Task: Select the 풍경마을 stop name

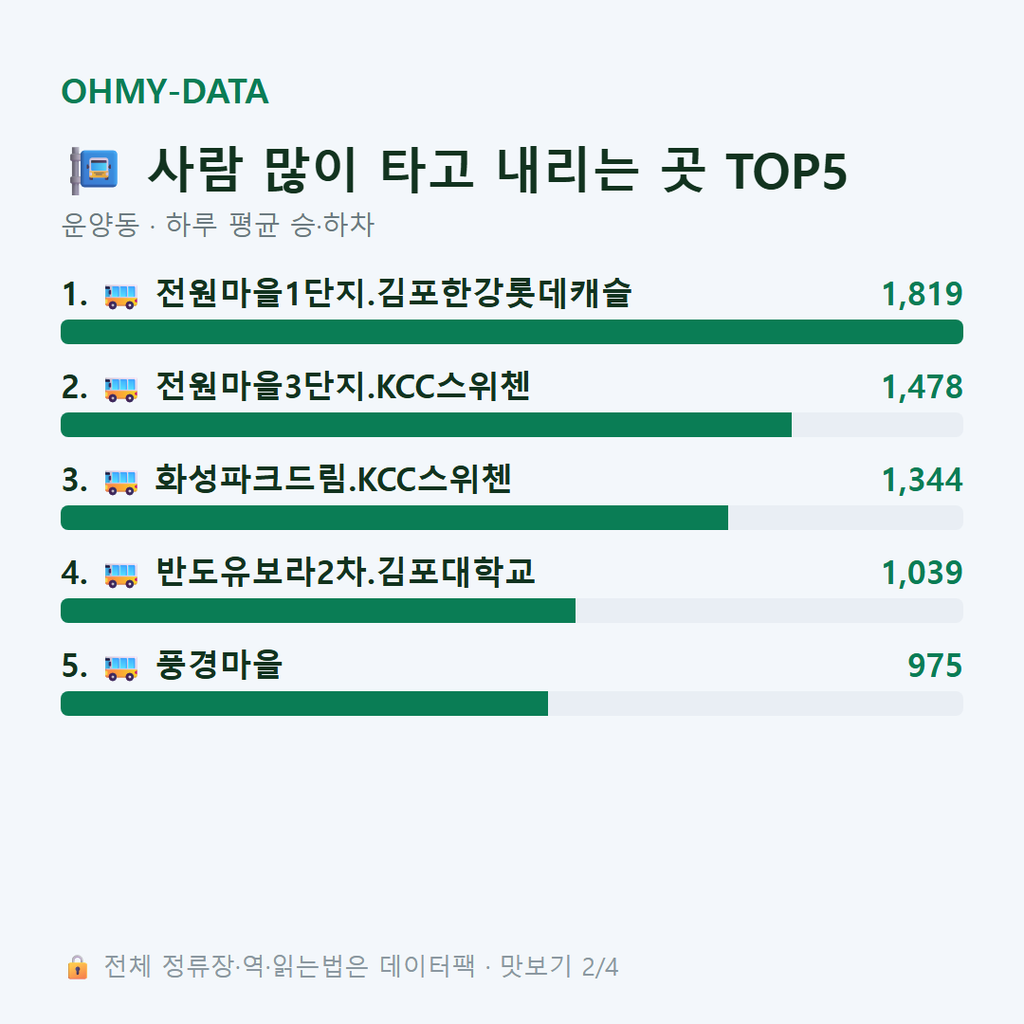Action: 219,664
